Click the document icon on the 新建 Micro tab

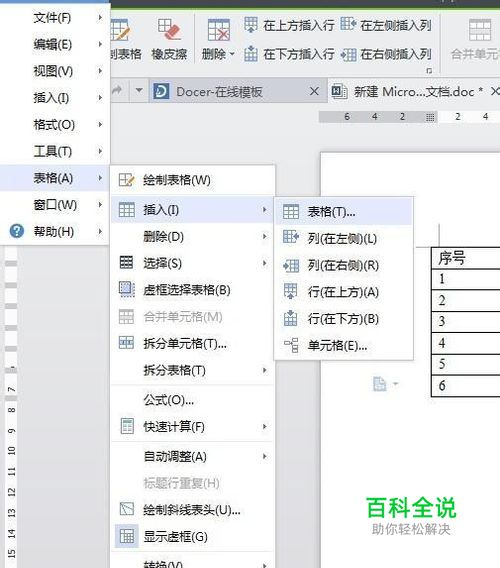click(x=339, y=91)
